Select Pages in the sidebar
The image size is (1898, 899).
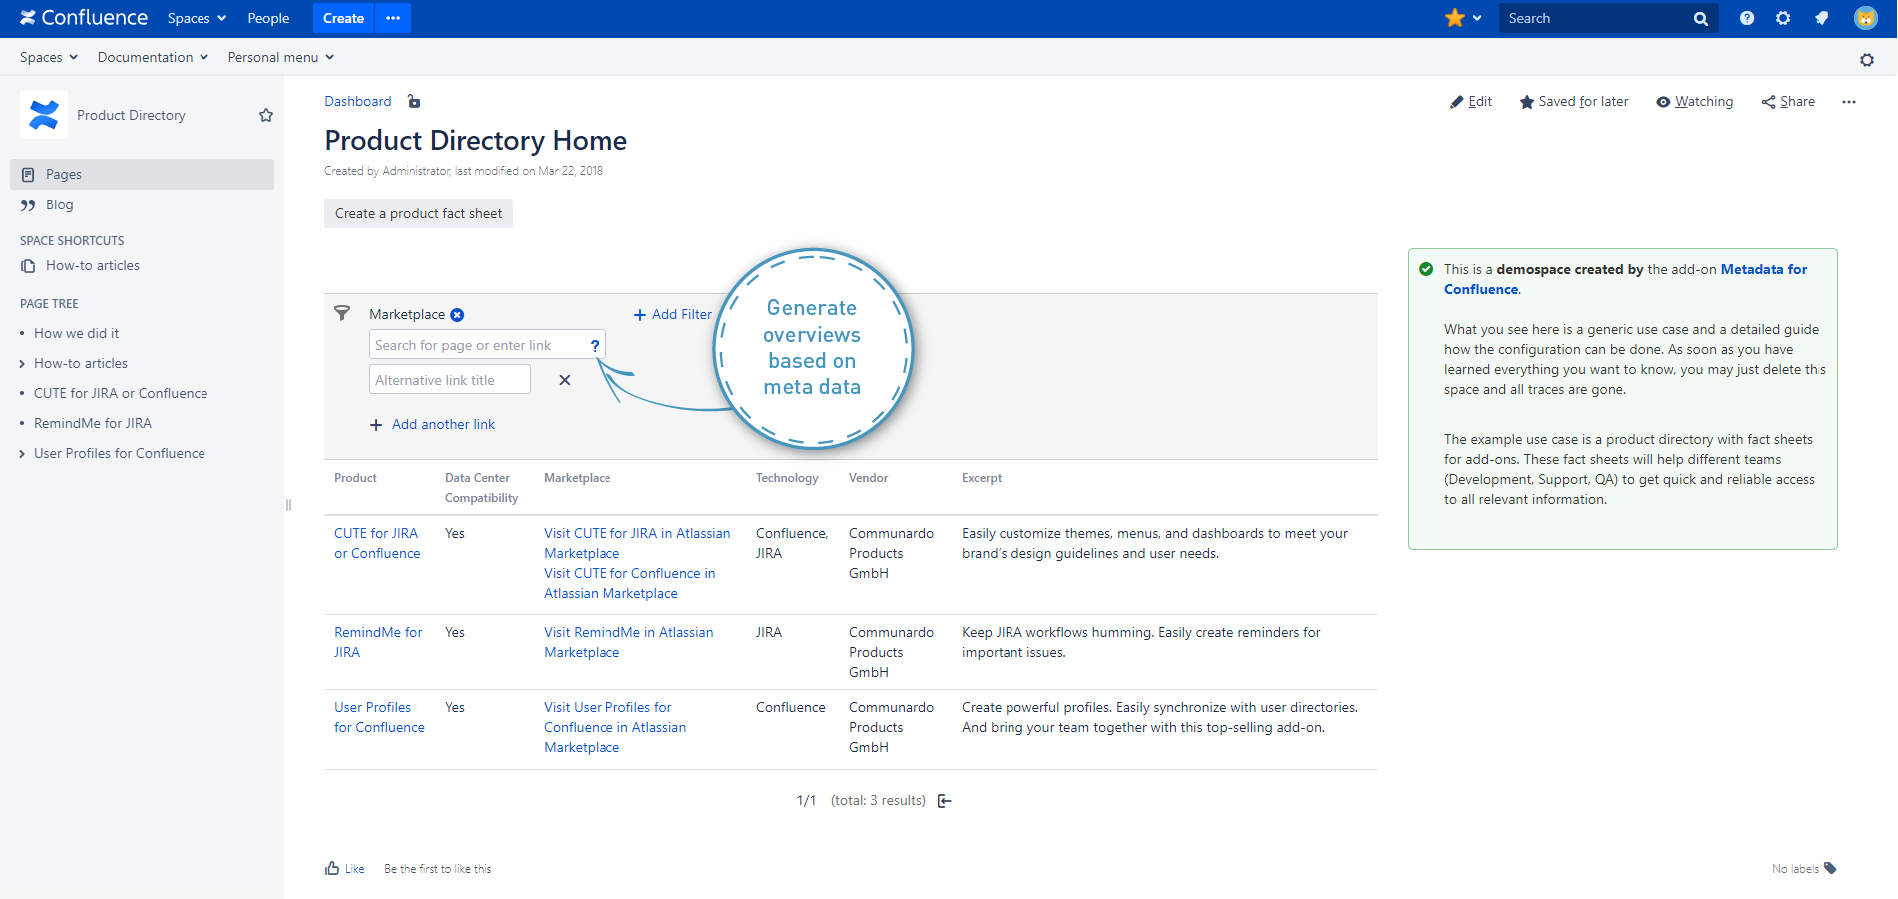(142, 174)
